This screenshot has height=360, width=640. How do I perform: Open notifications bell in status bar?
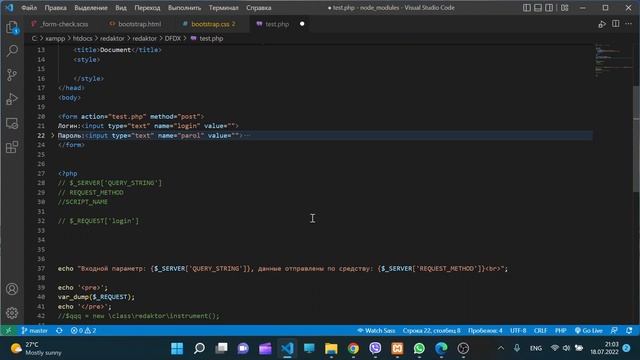click(629, 331)
